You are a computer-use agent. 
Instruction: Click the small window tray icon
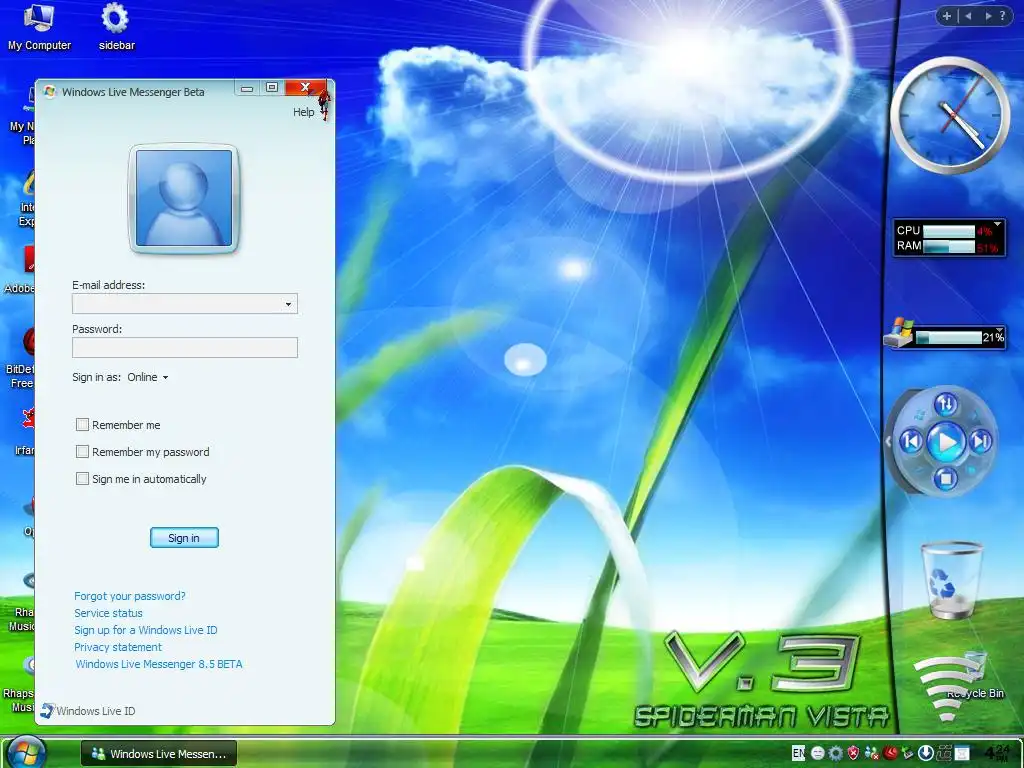[x=961, y=753]
